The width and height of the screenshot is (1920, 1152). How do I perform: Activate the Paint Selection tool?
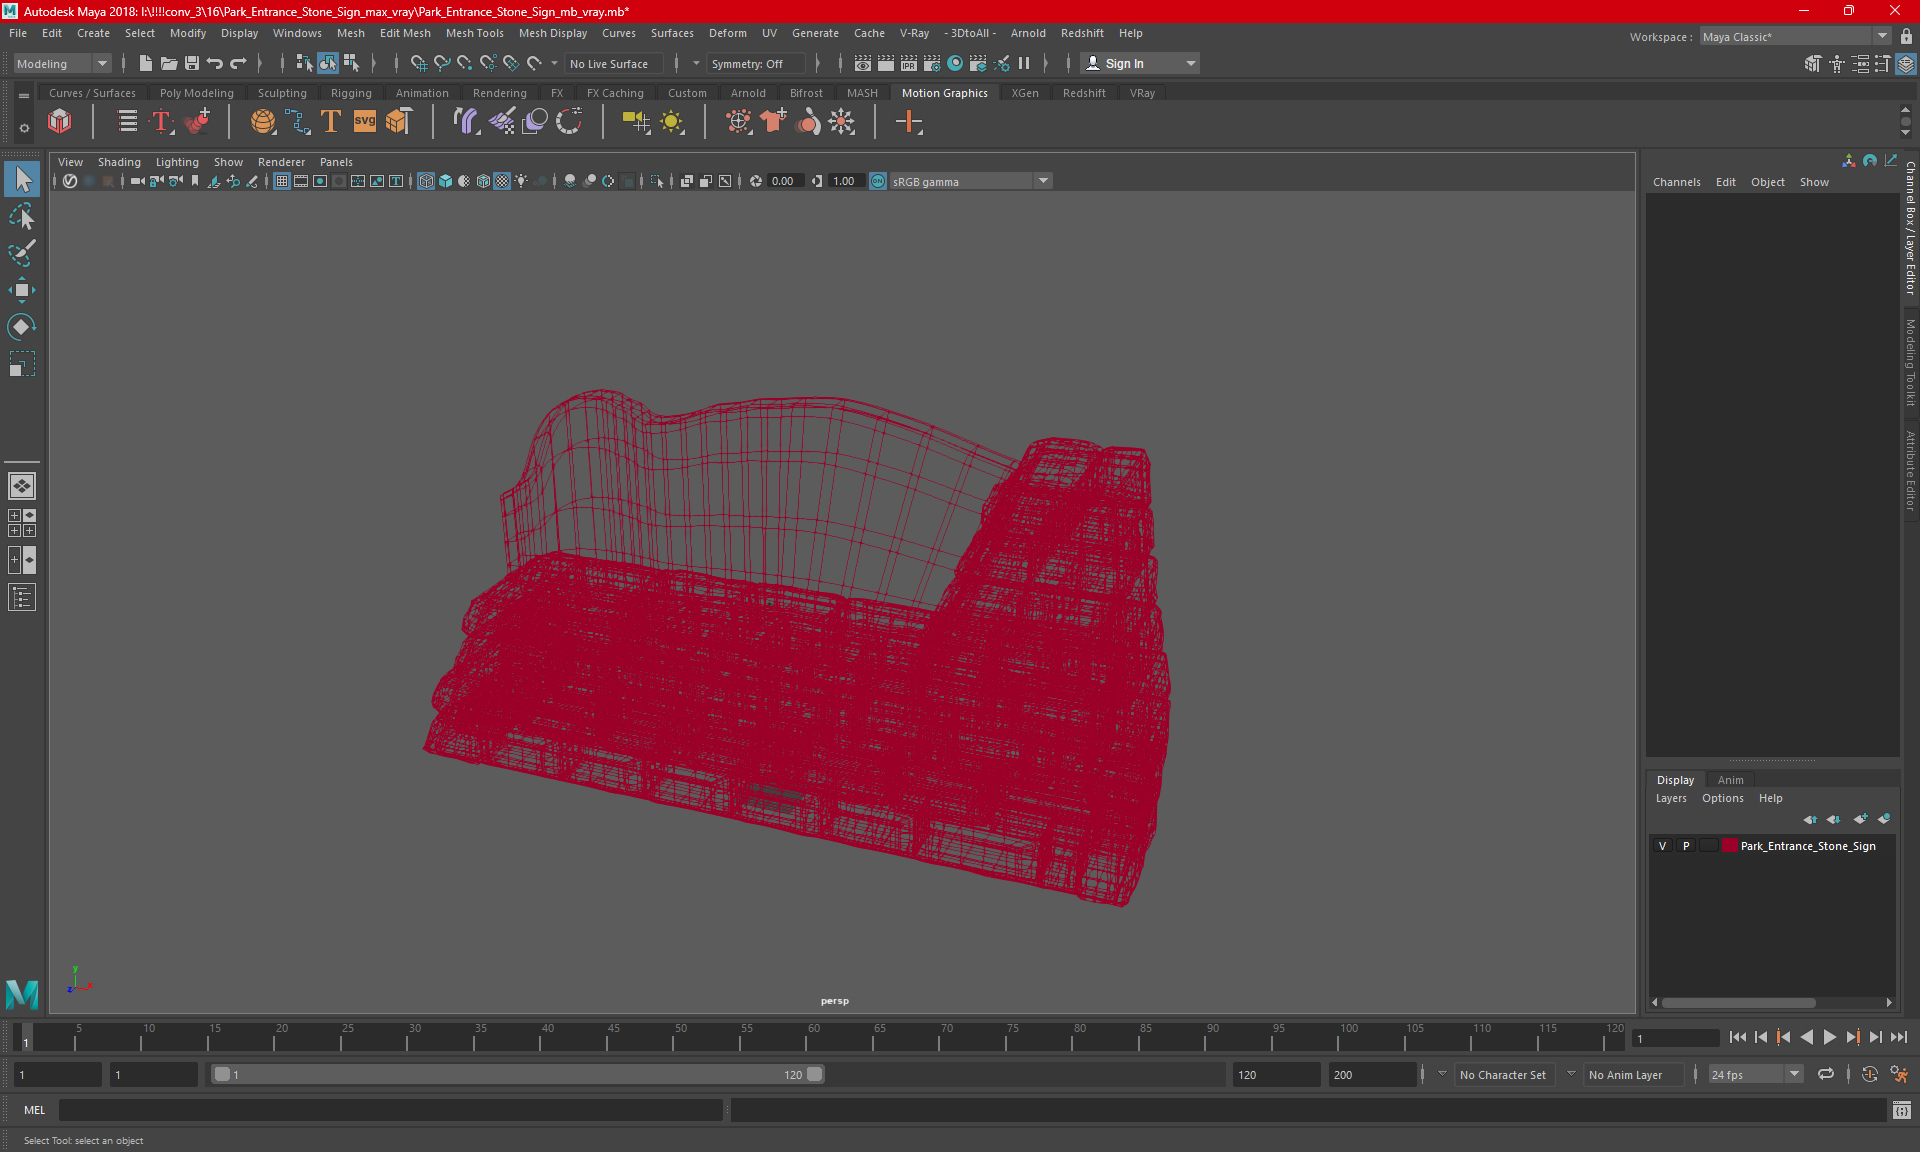pyautogui.click(x=22, y=253)
